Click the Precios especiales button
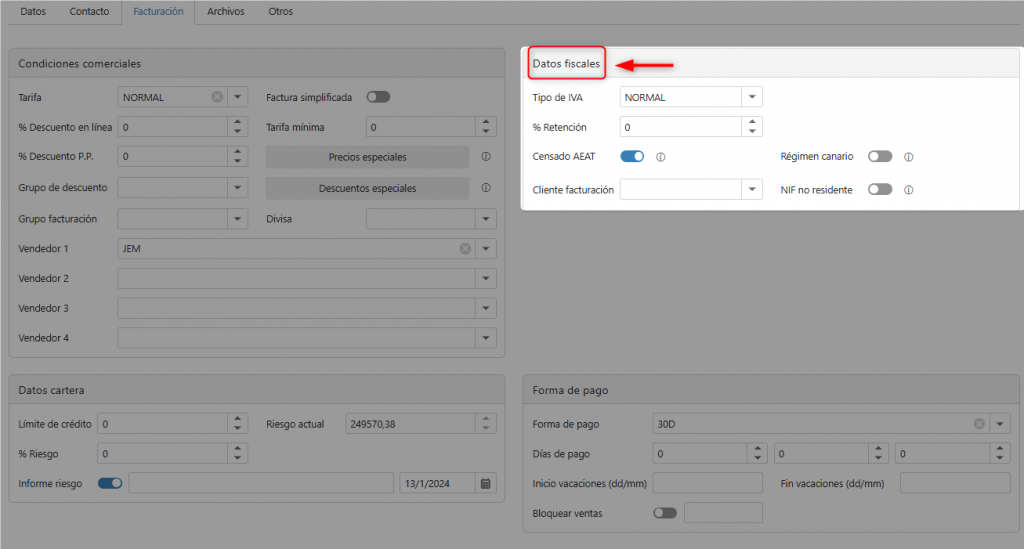This screenshot has width=1024, height=549. [367, 157]
